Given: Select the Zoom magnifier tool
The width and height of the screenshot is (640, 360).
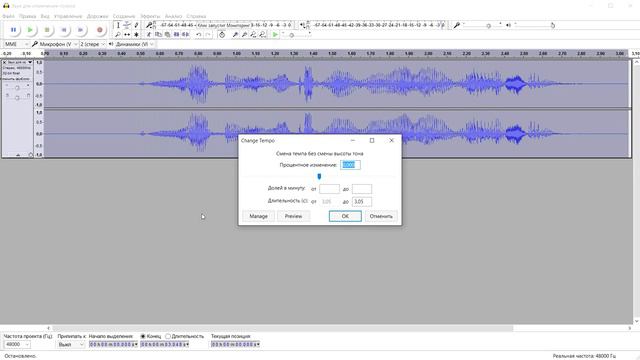Looking at the screenshot, I should (x=118, y=35).
